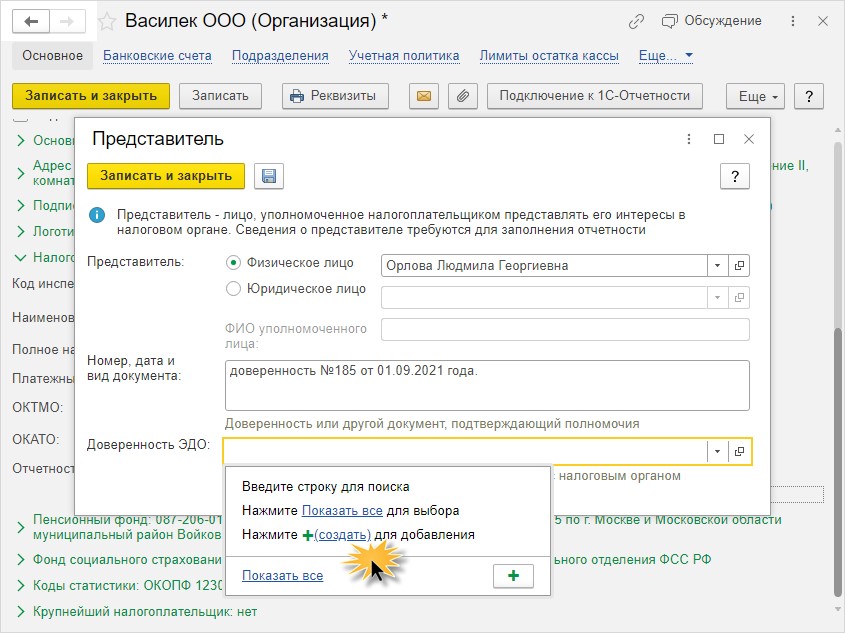The image size is (845, 633).
Task: Click the paperclip attachments icon
Action: pos(463,96)
